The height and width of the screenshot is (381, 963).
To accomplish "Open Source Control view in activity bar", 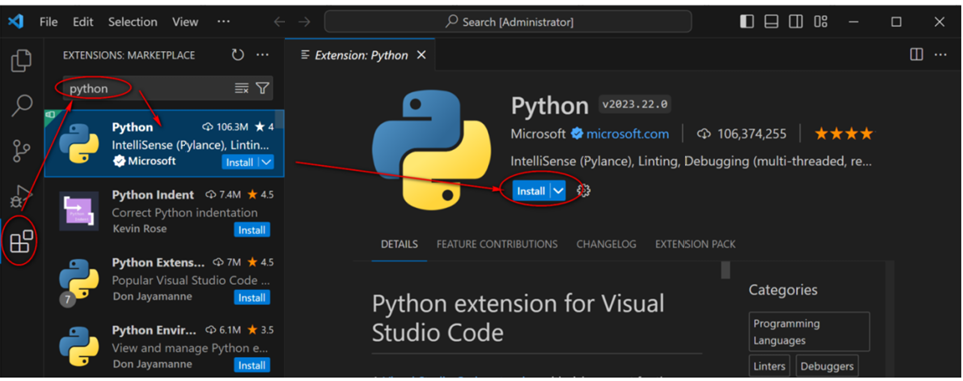I will [x=21, y=151].
